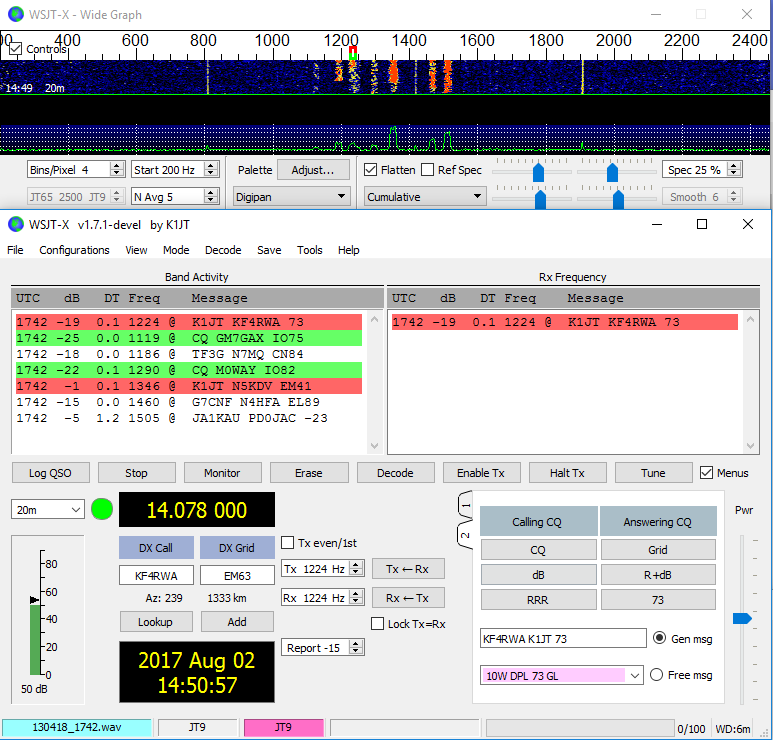Adjust the Pwr slider handle
The height and width of the screenshot is (740, 773).
coord(741,619)
